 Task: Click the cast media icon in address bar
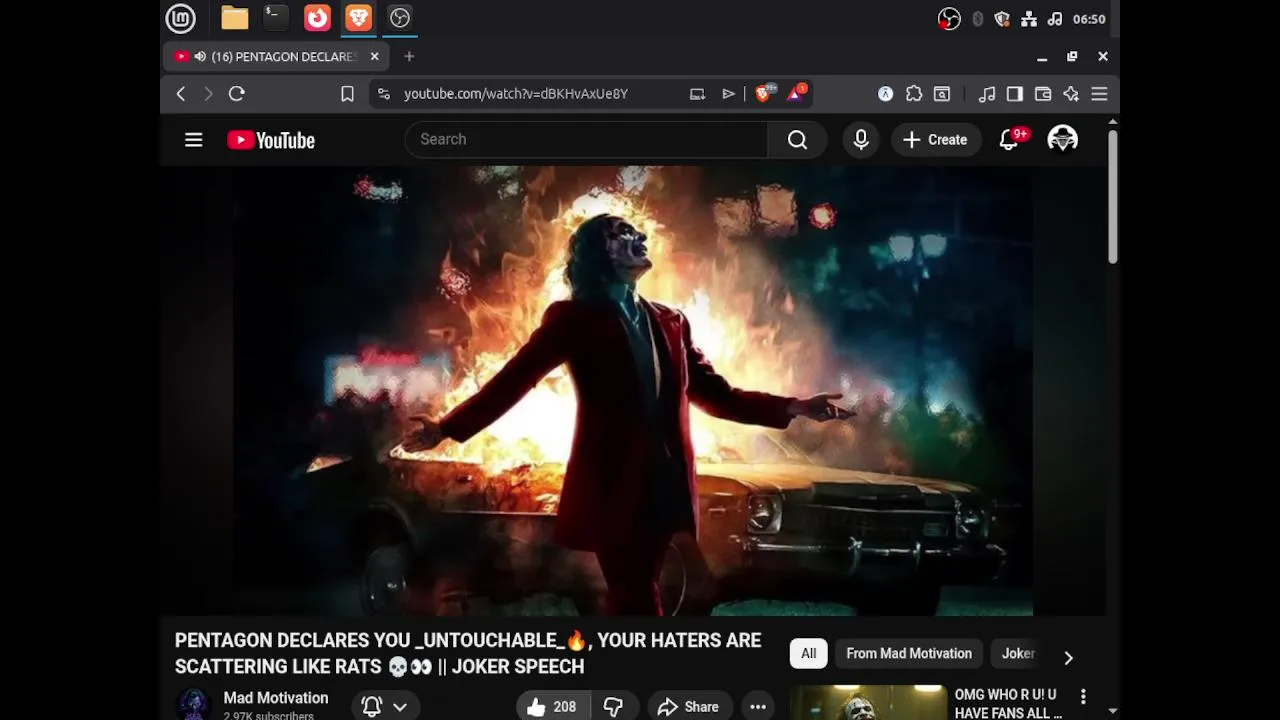697,94
